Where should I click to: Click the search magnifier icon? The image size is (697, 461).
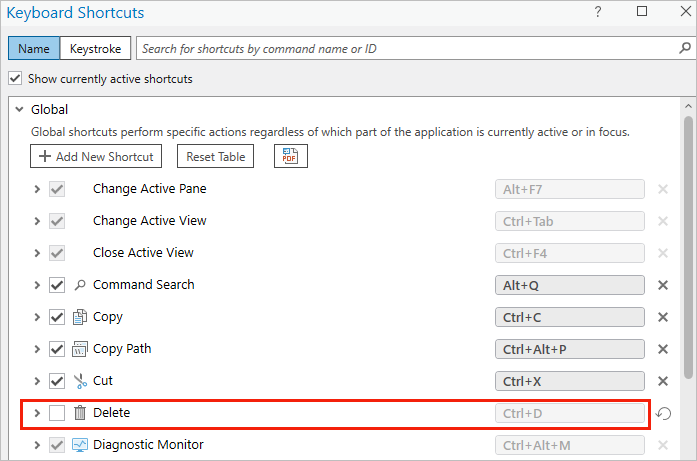tap(685, 48)
